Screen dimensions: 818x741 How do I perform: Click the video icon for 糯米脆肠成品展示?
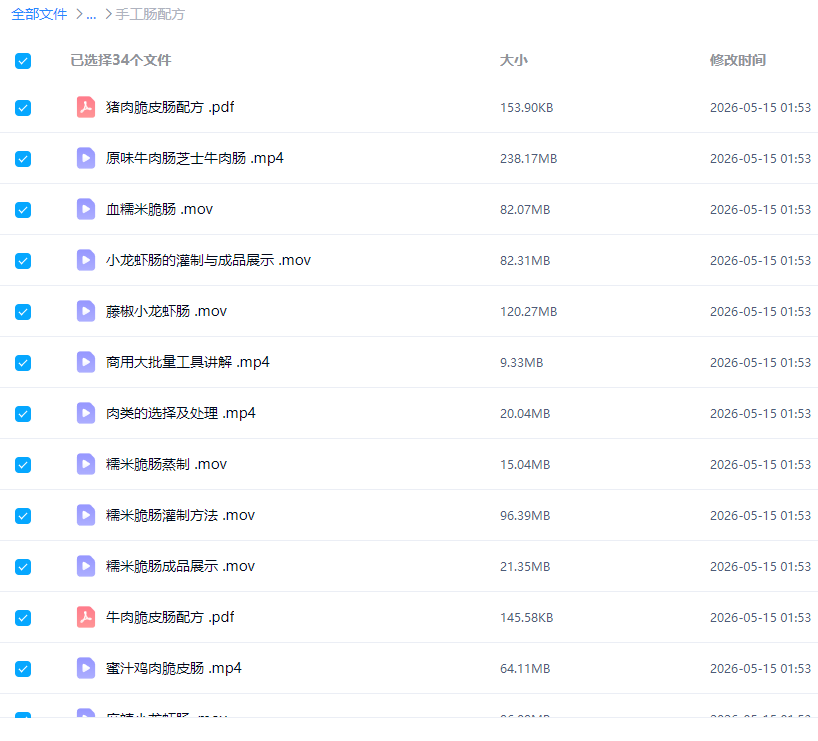click(x=86, y=566)
